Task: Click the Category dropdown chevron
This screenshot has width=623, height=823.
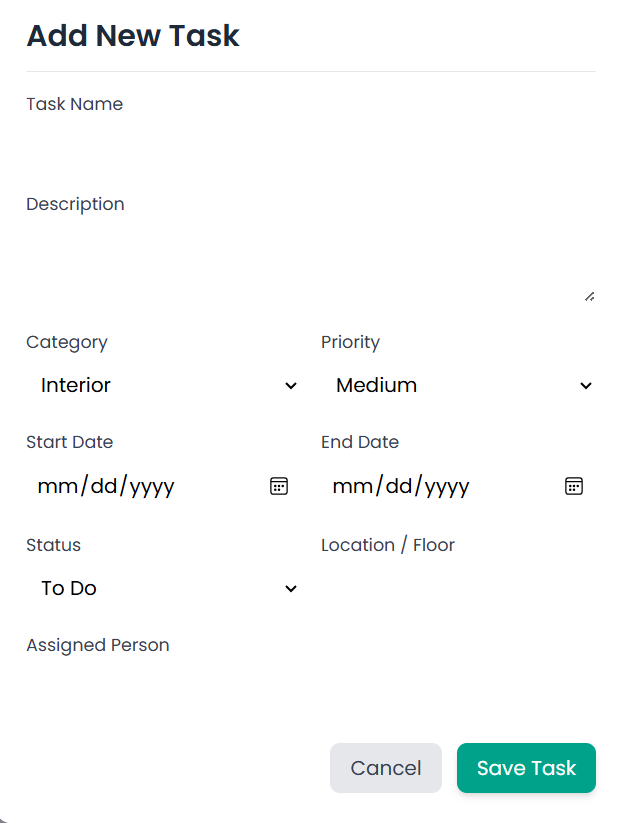Action: [291, 385]
